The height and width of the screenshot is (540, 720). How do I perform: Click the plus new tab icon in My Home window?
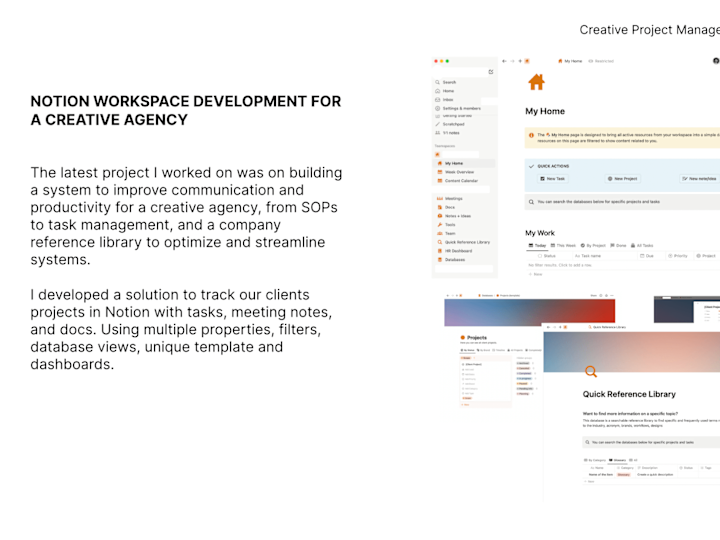coord(520,61)
